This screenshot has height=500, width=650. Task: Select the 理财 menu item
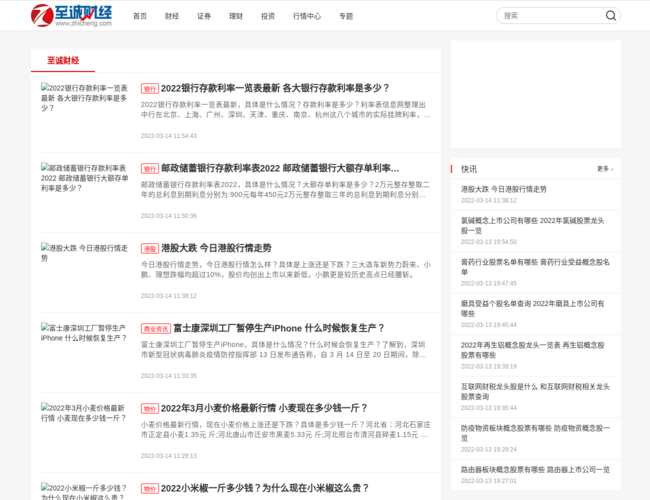(x=235, y=16)
